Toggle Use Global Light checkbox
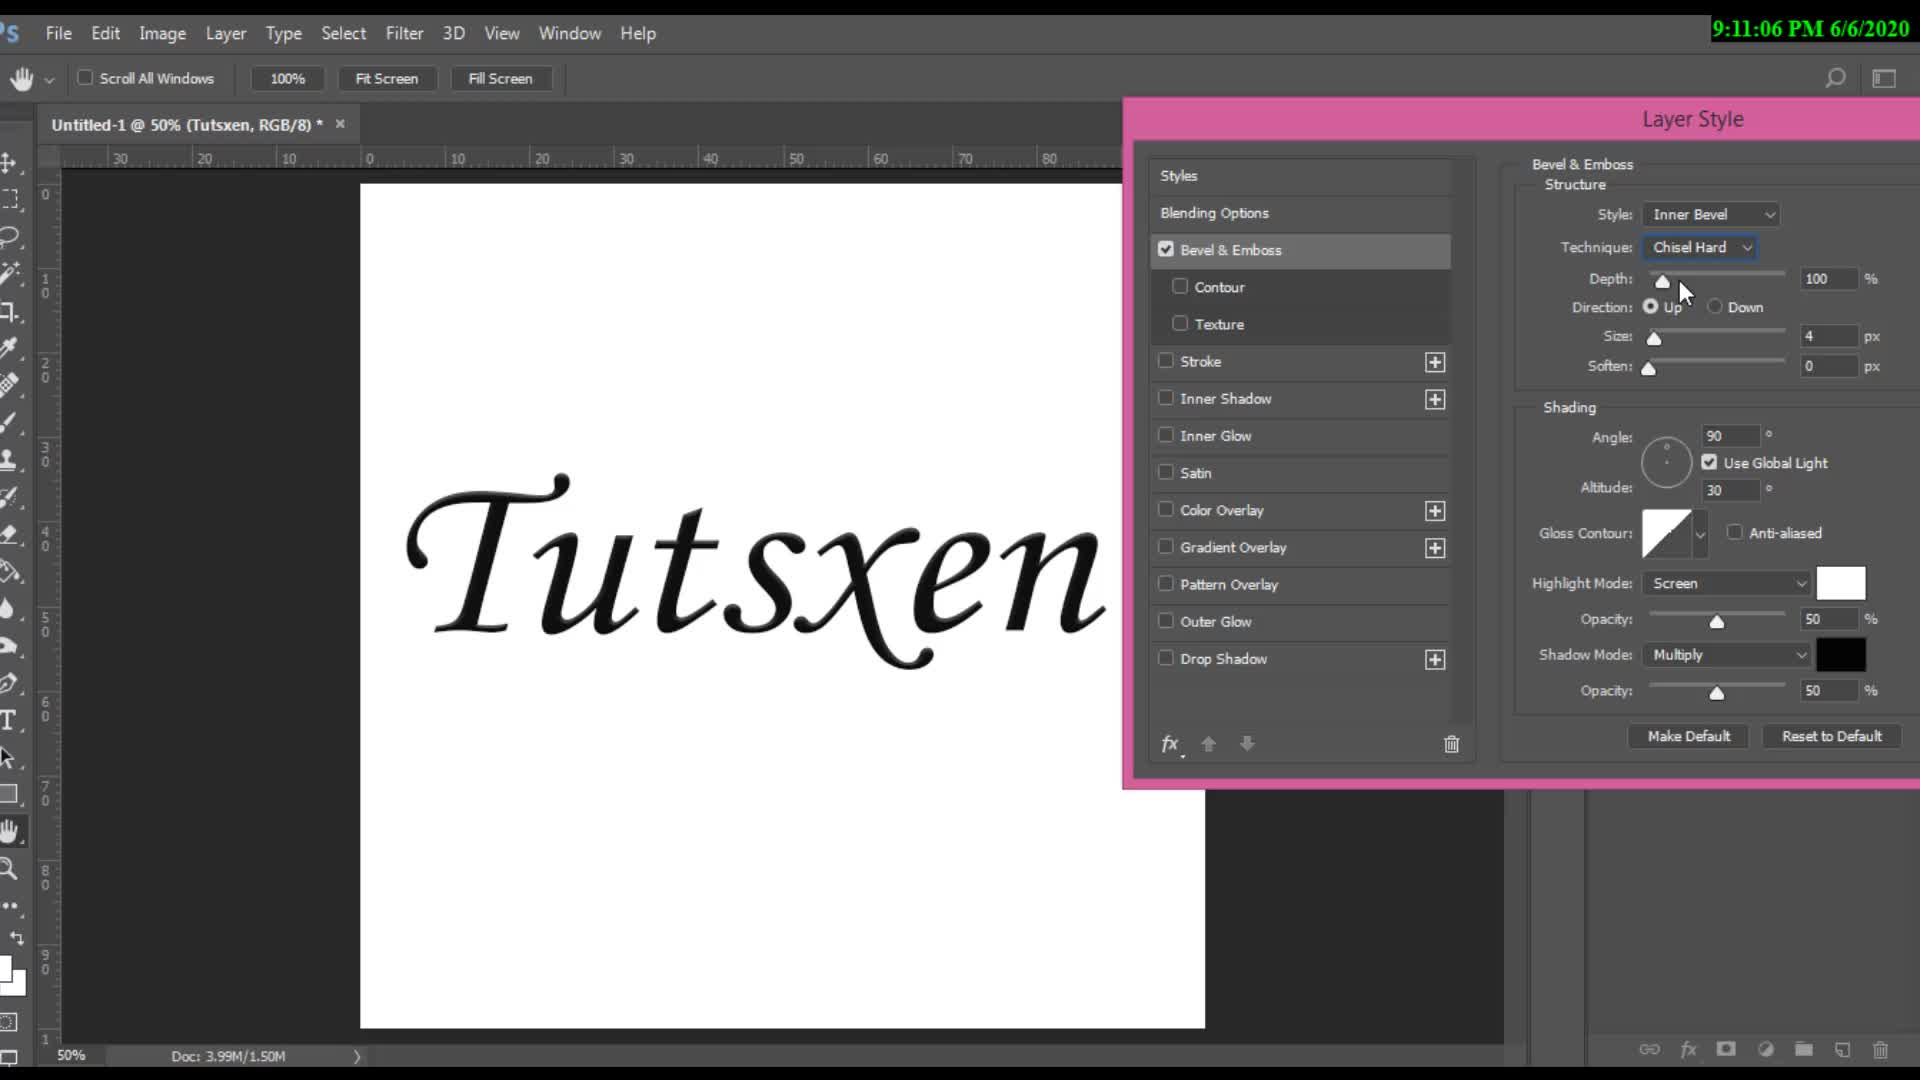 point(1709,462)
